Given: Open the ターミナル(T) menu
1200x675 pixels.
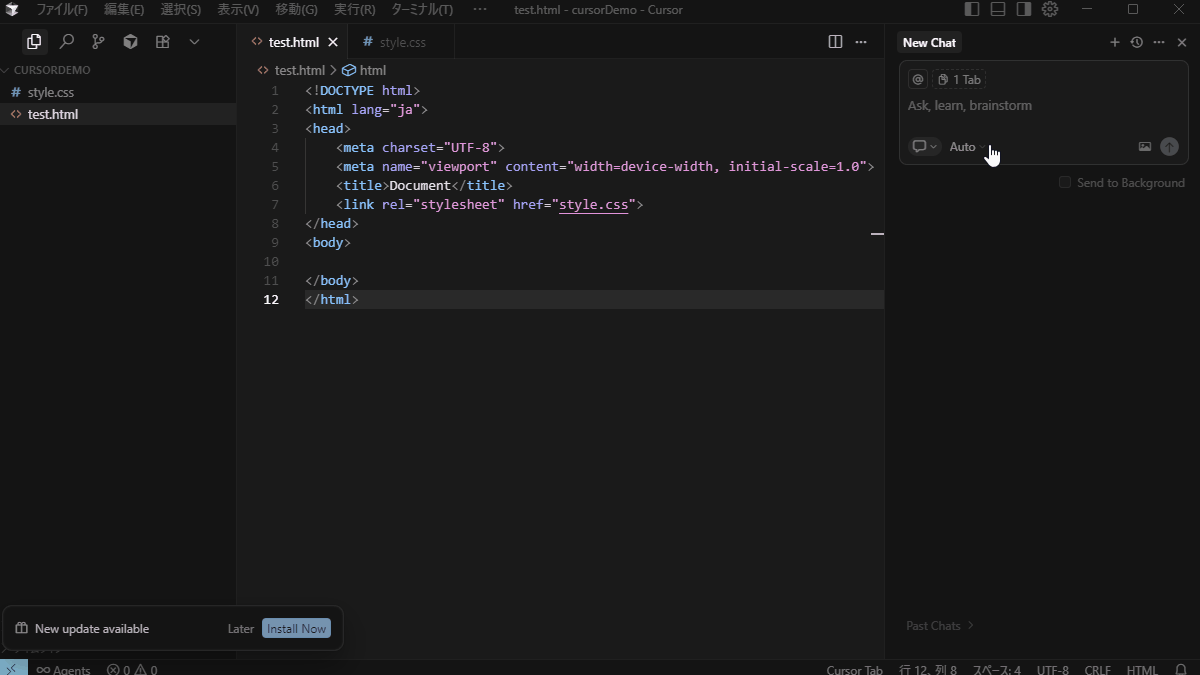Looking at the screenshot, I should tap(421, 9).
